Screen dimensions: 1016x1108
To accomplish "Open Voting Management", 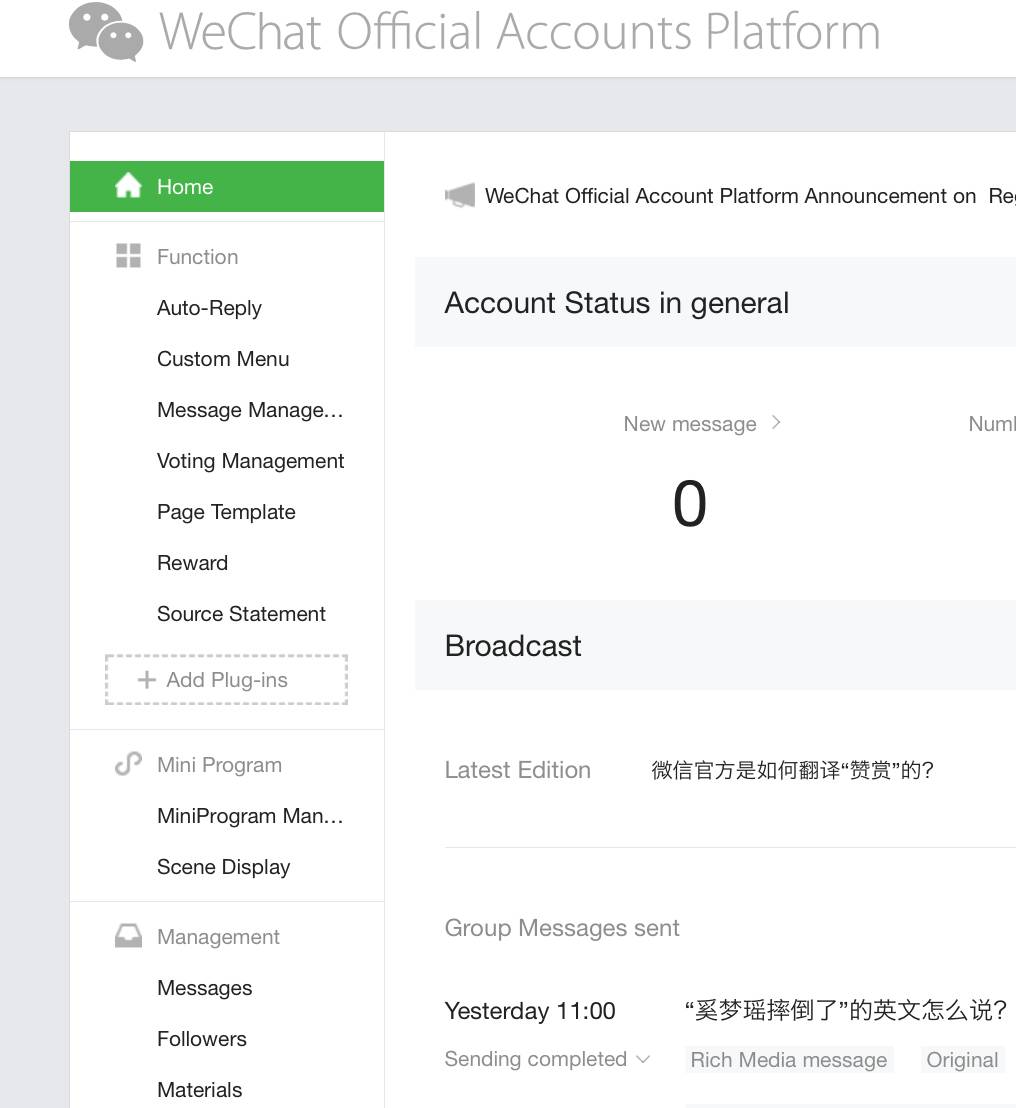I will click(250, 461).
